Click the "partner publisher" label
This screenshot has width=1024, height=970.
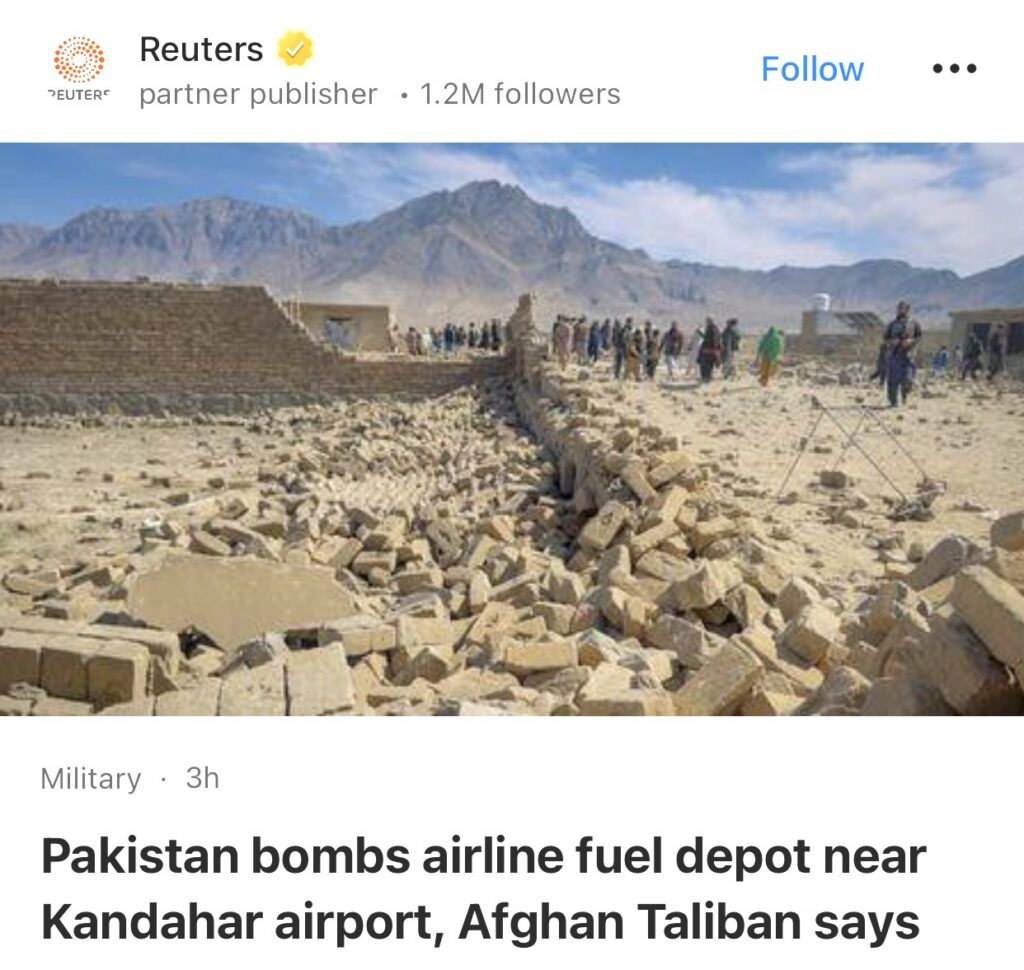pos(259,94)
